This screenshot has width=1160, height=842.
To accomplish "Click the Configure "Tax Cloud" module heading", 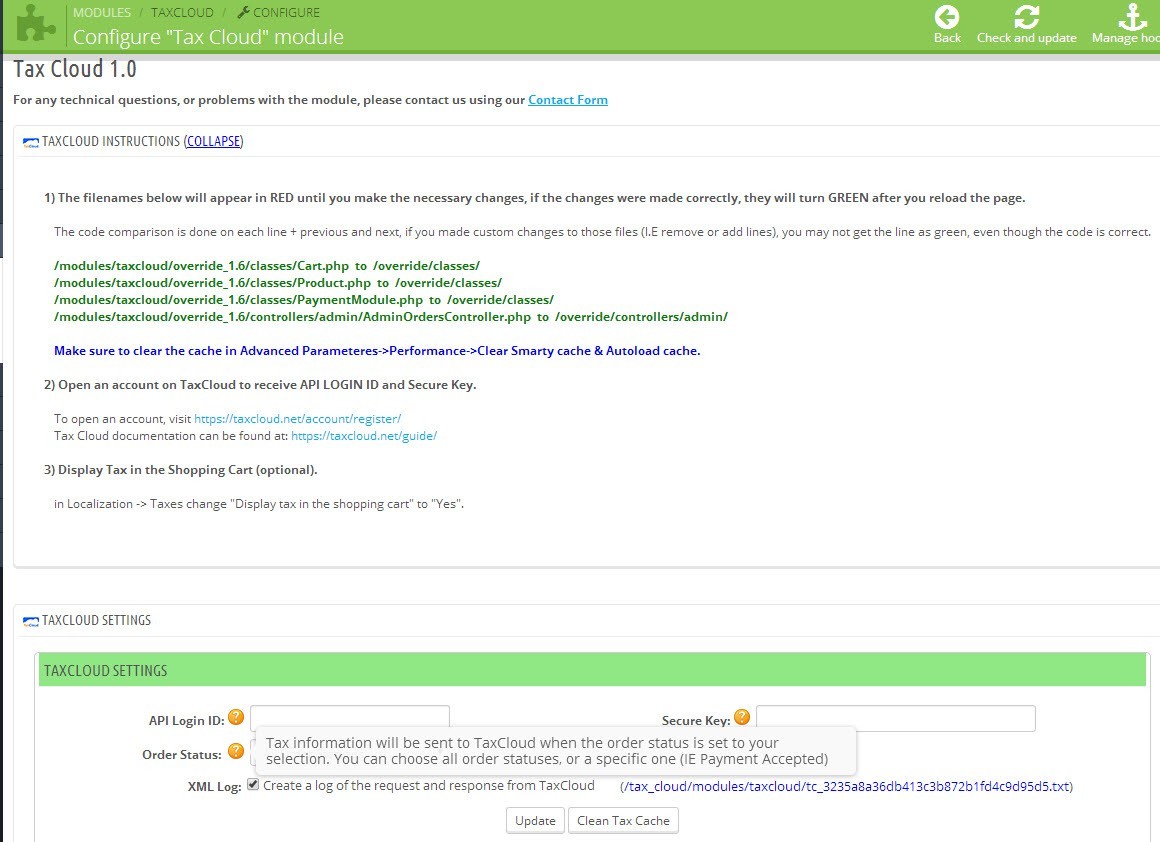I will pyautogui.click(x=208, y=37).
